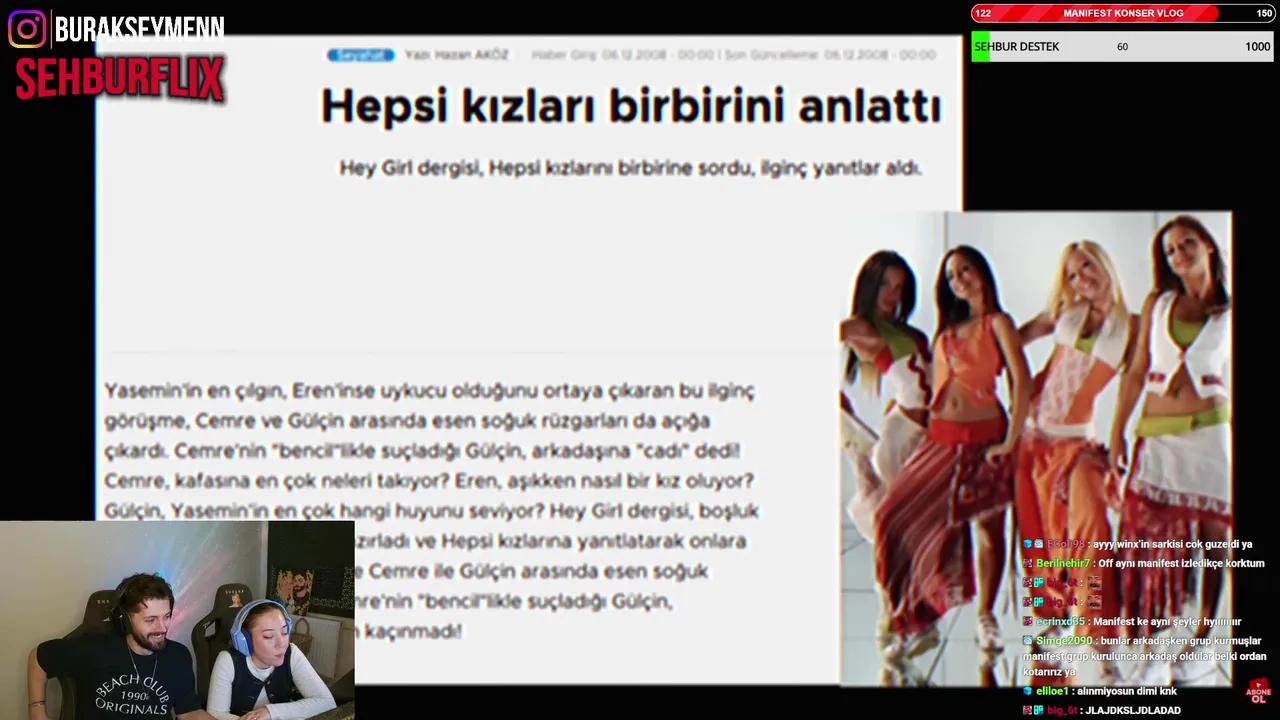Click the SEHBURFLIX logo text
The width and height of the screenshot is (1280, 720).
pyautogui.click(x=119, y=78)
